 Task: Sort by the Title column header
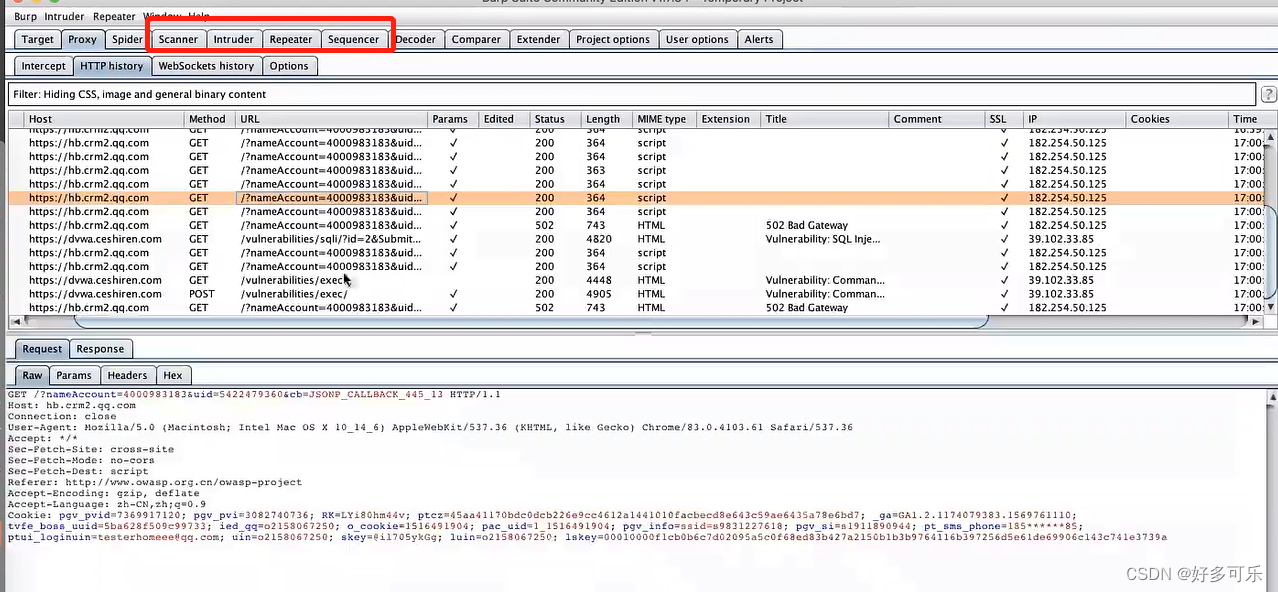coord(825,119)
